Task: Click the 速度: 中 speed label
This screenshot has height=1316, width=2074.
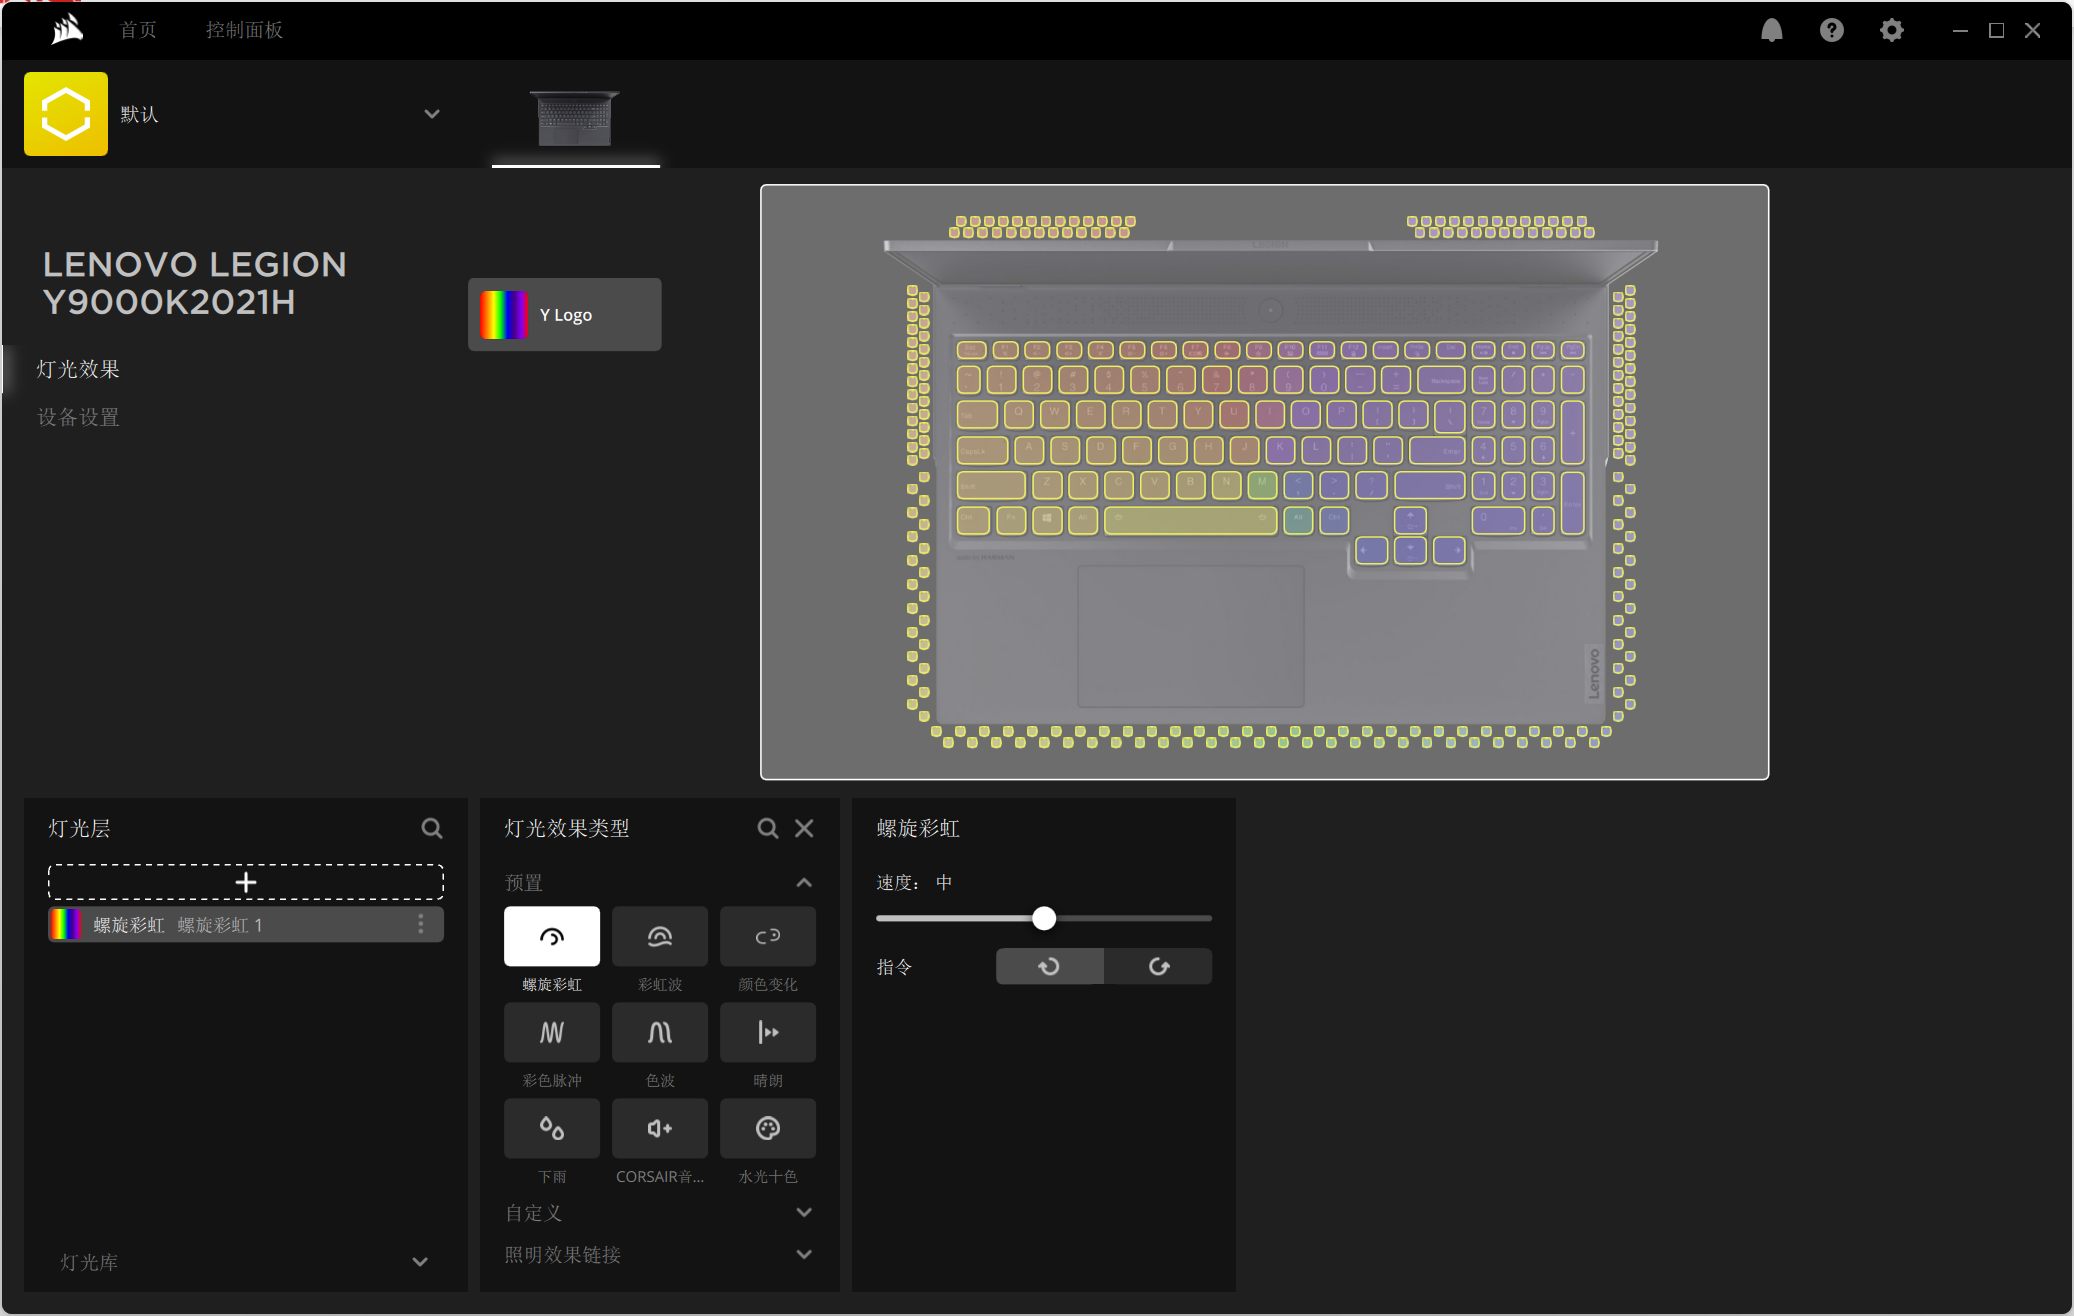Action: pyautogui.click(x=914, y=882)
